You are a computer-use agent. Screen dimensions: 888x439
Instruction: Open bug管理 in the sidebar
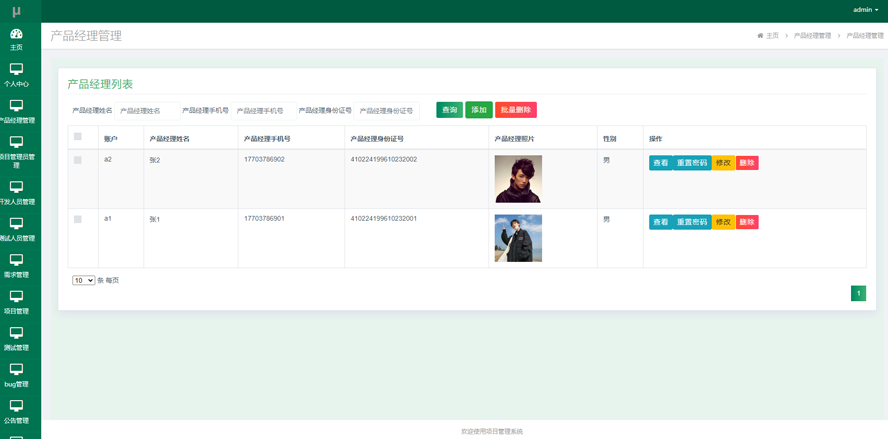[x=16, y=375]
